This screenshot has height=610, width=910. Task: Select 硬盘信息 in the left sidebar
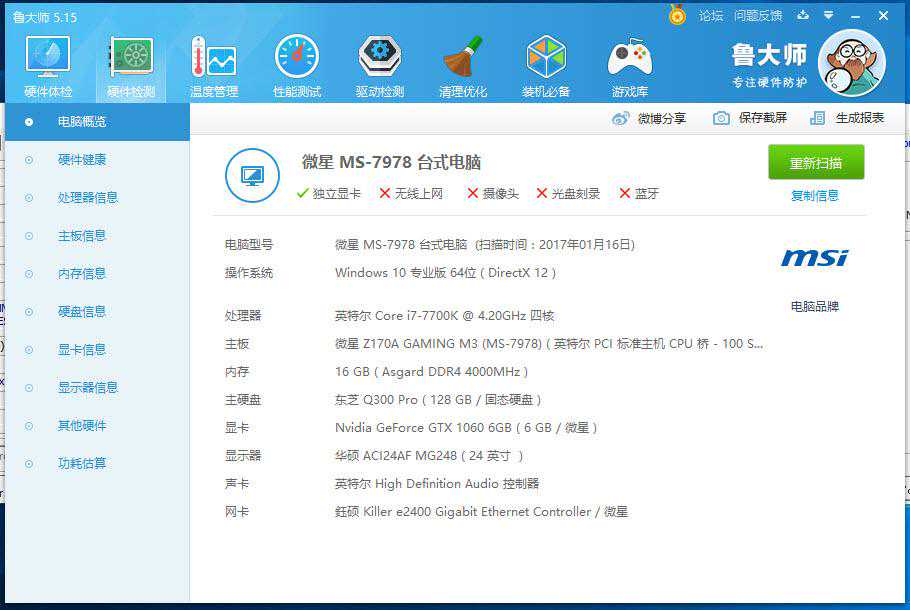tap(82, 312)
